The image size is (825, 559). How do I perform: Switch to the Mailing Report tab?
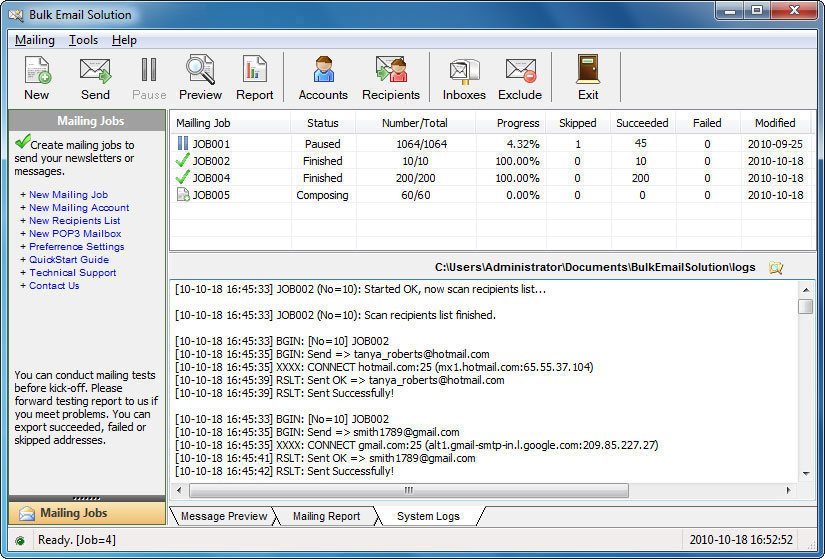(326, 516)
